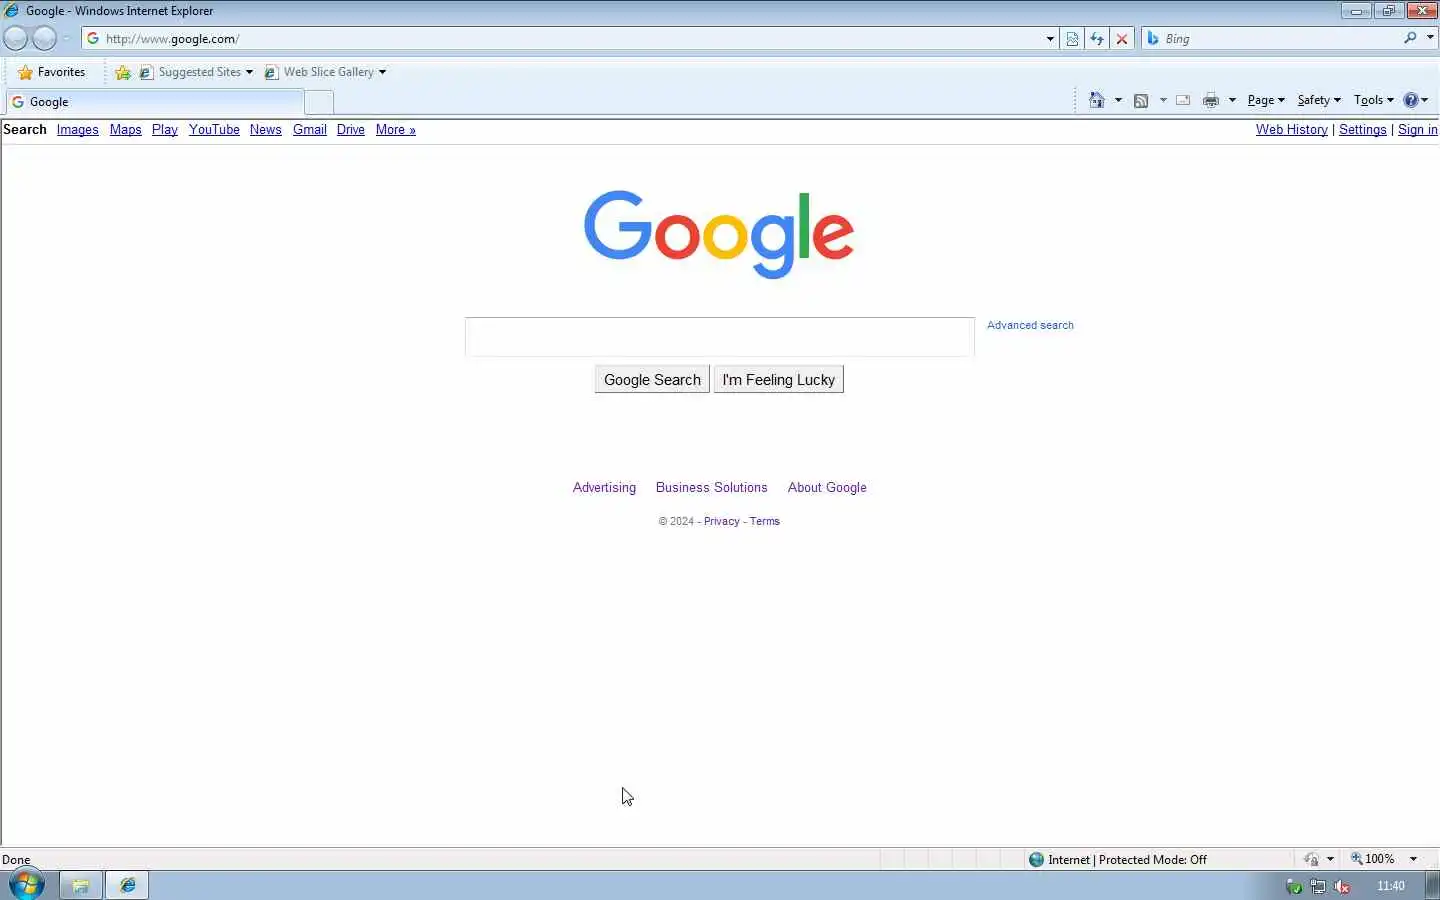Open Google Settings link
Viewport: 1440px width, 900px height.
[x=1363, y=130]
